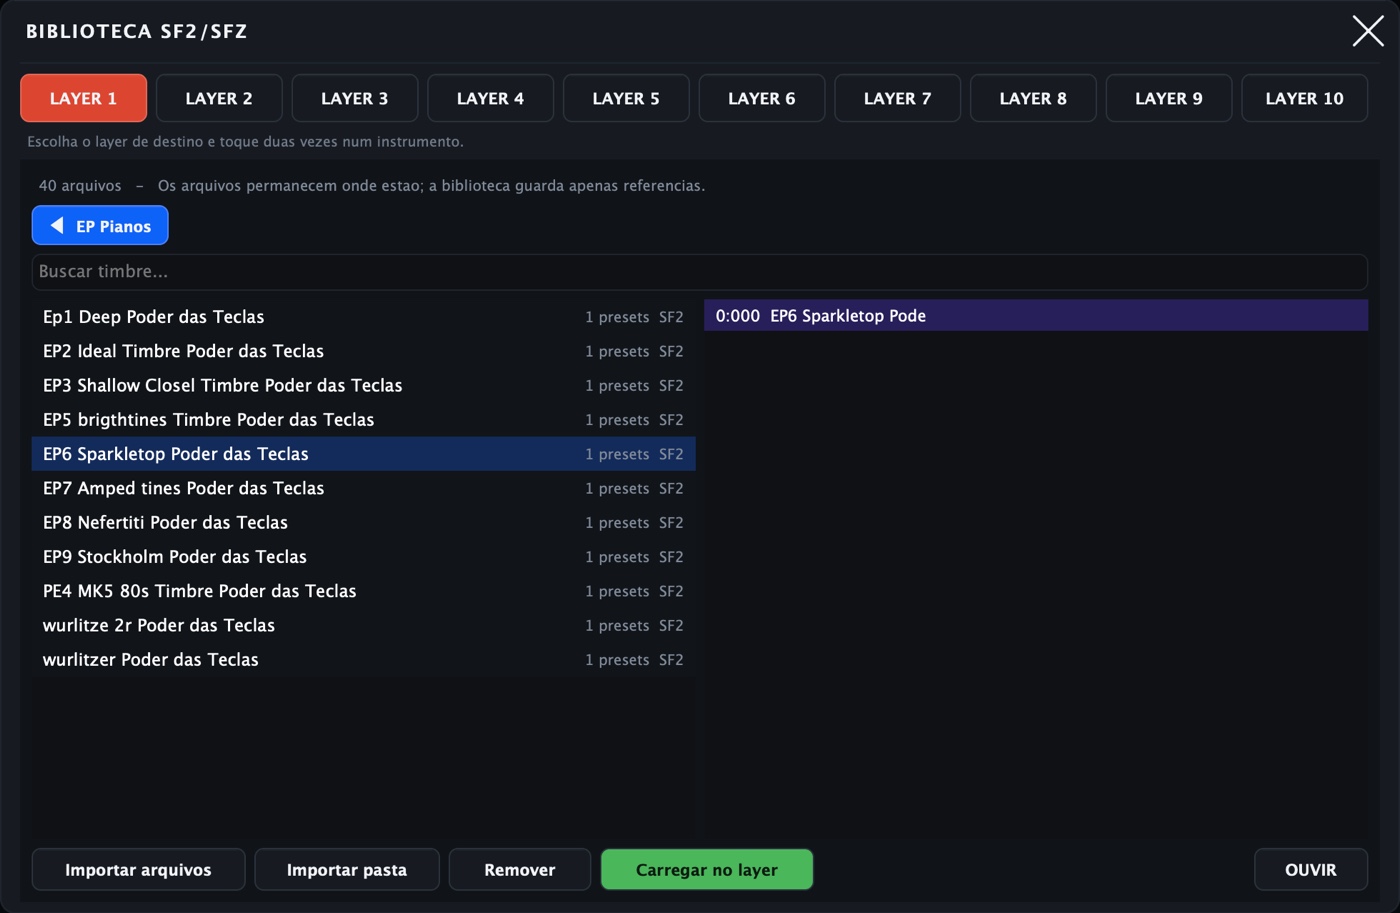Select Layer 7 as destination
This screenshot has height=913, width=1400.
pos(897,98)
